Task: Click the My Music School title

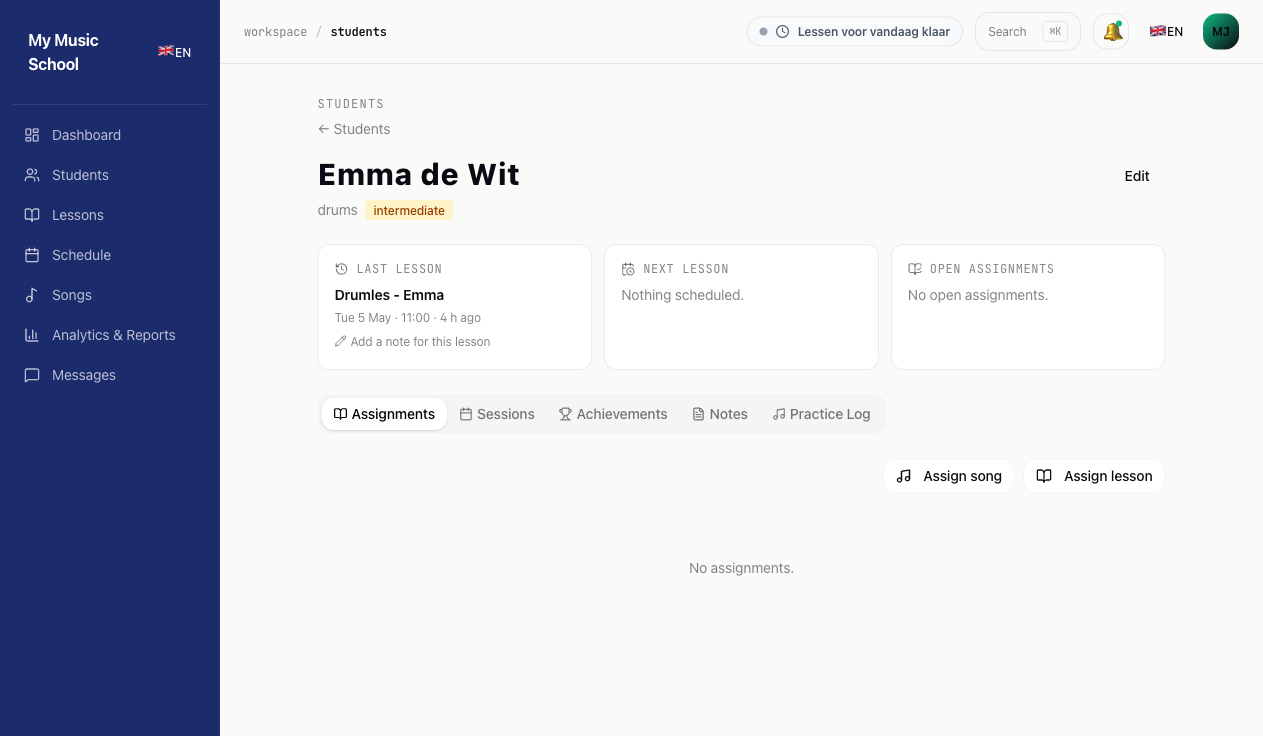Action: pyautogui.click(x=64, y=52)
